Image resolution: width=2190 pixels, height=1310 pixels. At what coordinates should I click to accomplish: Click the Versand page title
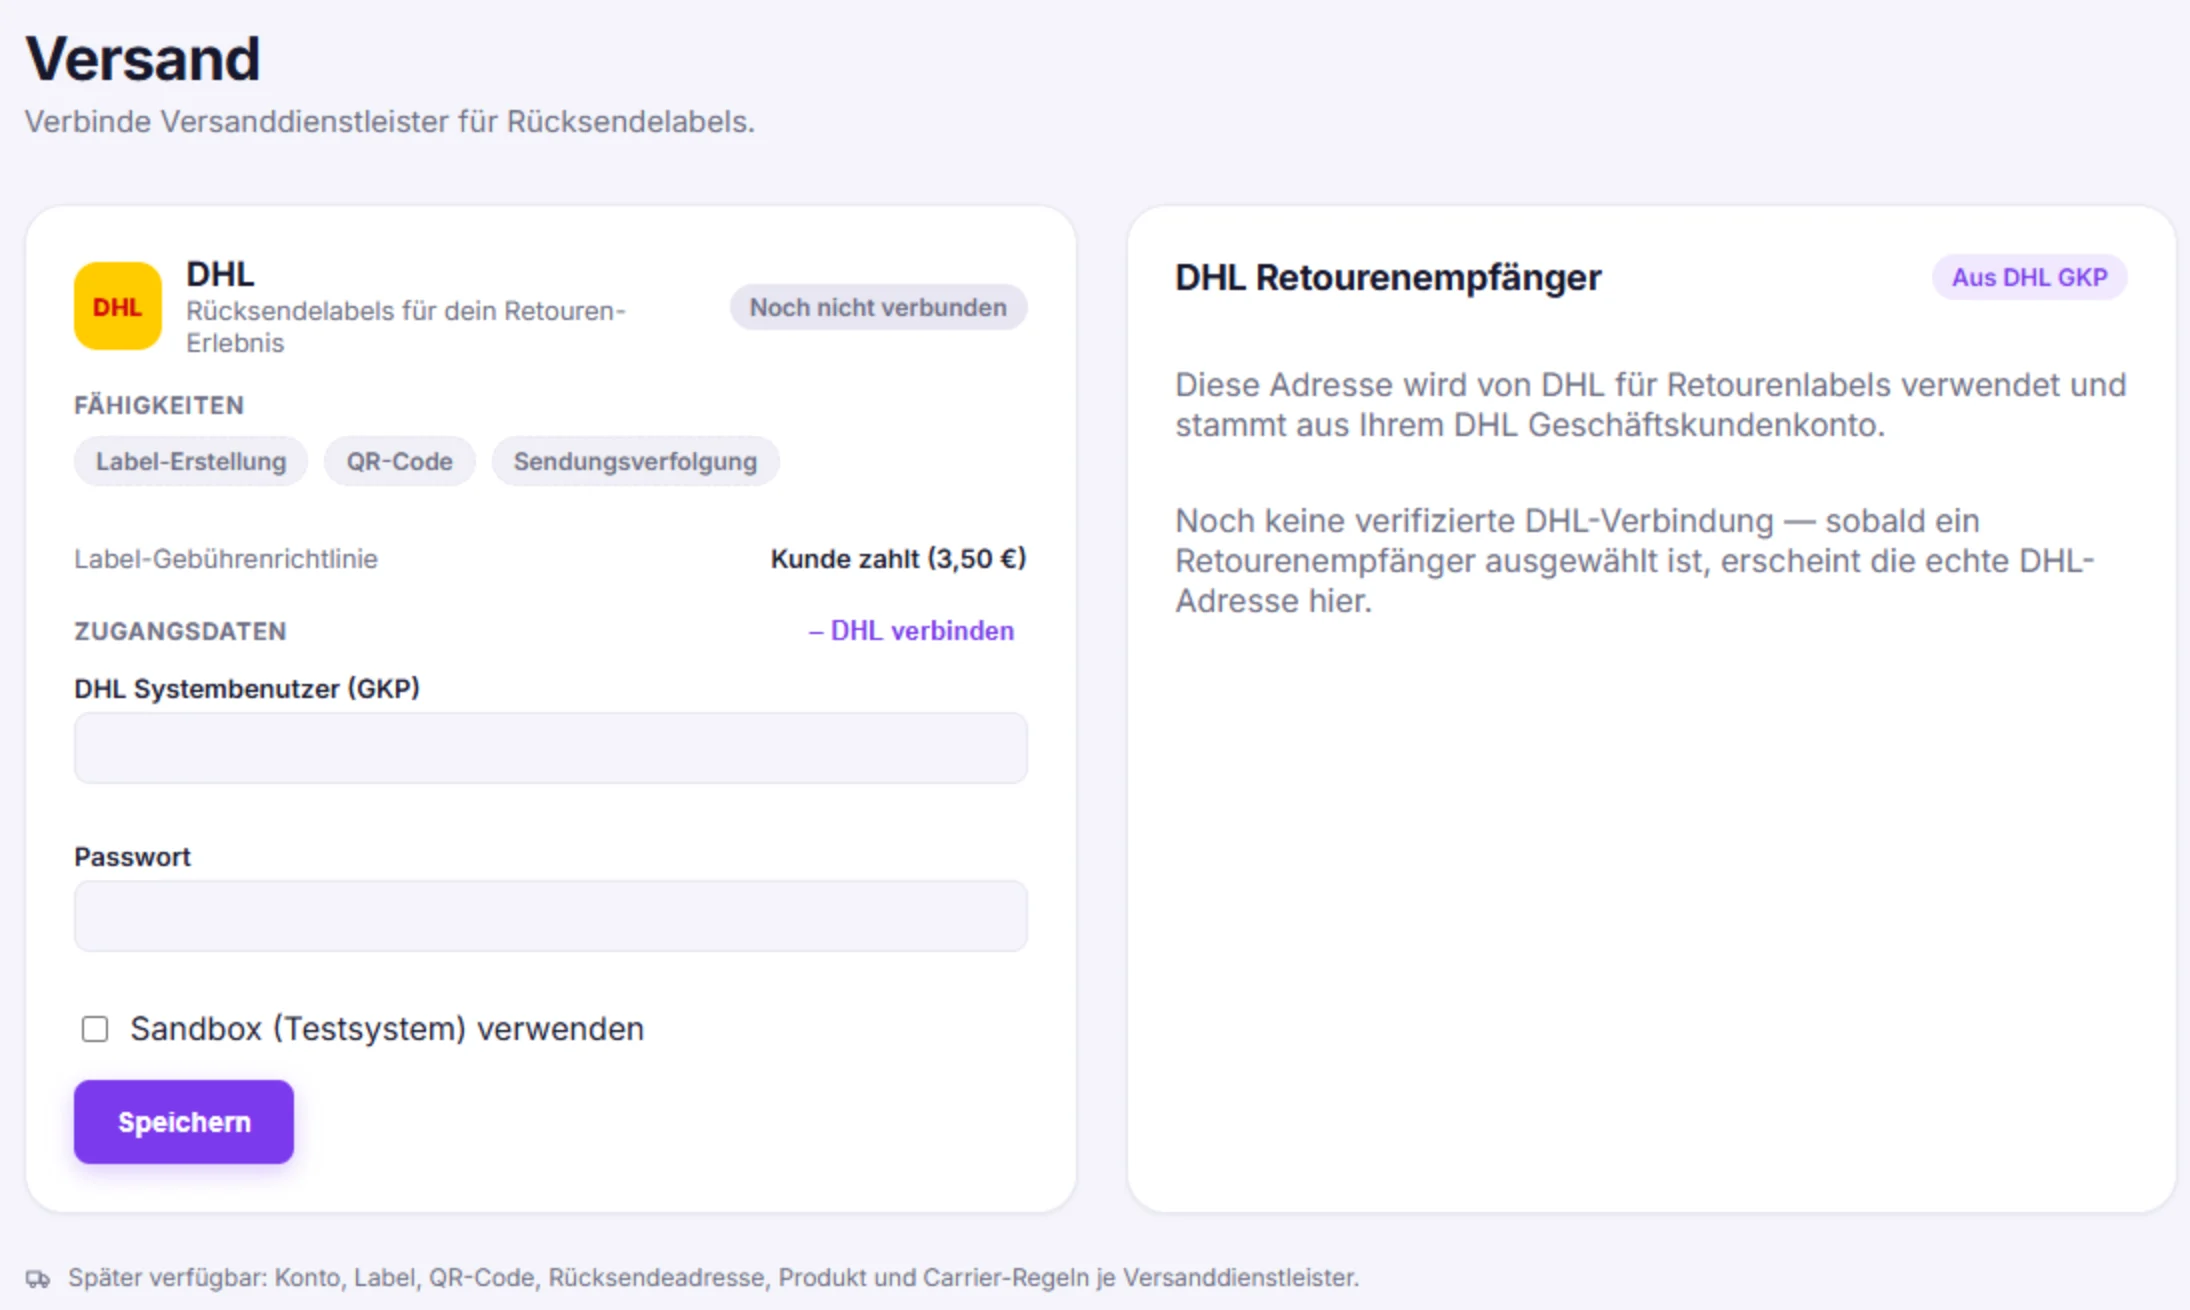click(x=143, y=58)
